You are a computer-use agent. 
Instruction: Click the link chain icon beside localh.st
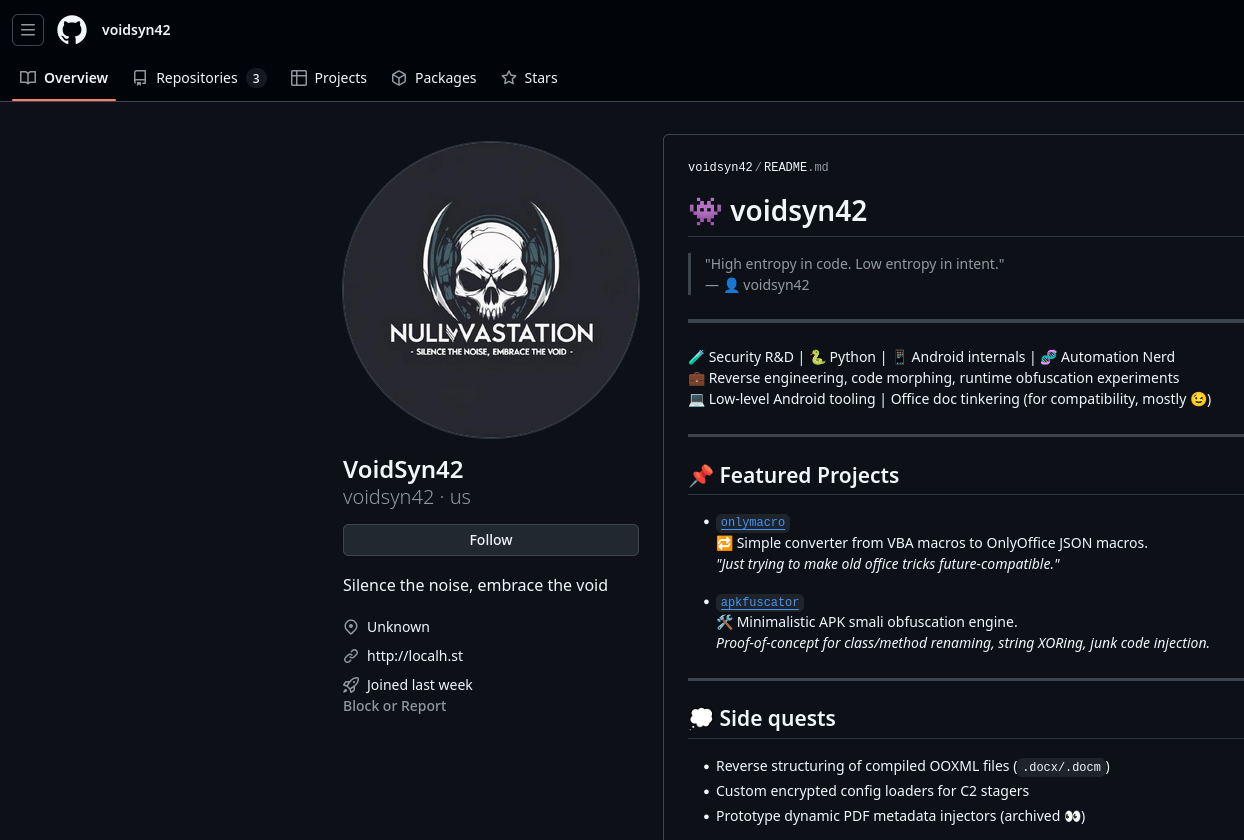351,656
